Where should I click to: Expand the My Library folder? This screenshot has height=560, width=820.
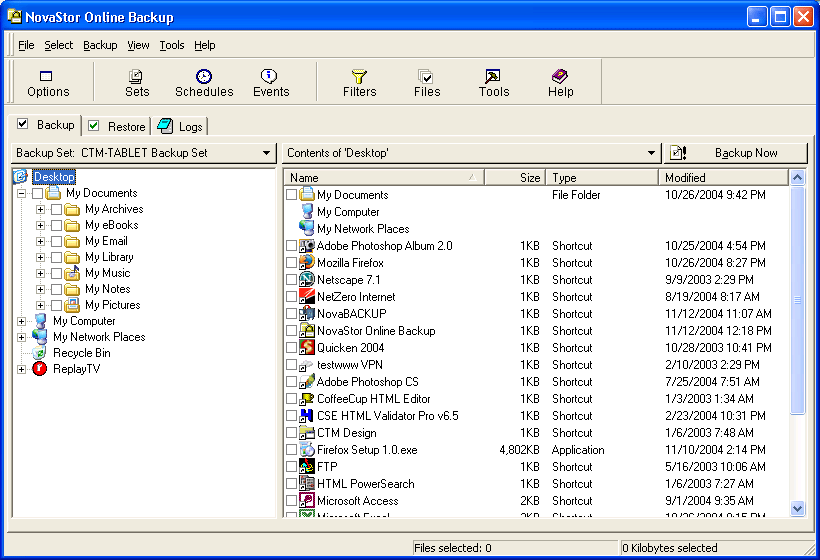click(40, 257)
